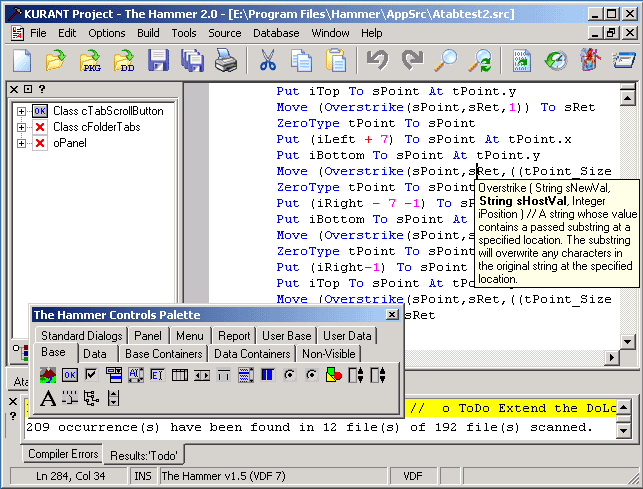Open the Options menu
Screen dimensions: 643x489
click(x=107, y=33)
